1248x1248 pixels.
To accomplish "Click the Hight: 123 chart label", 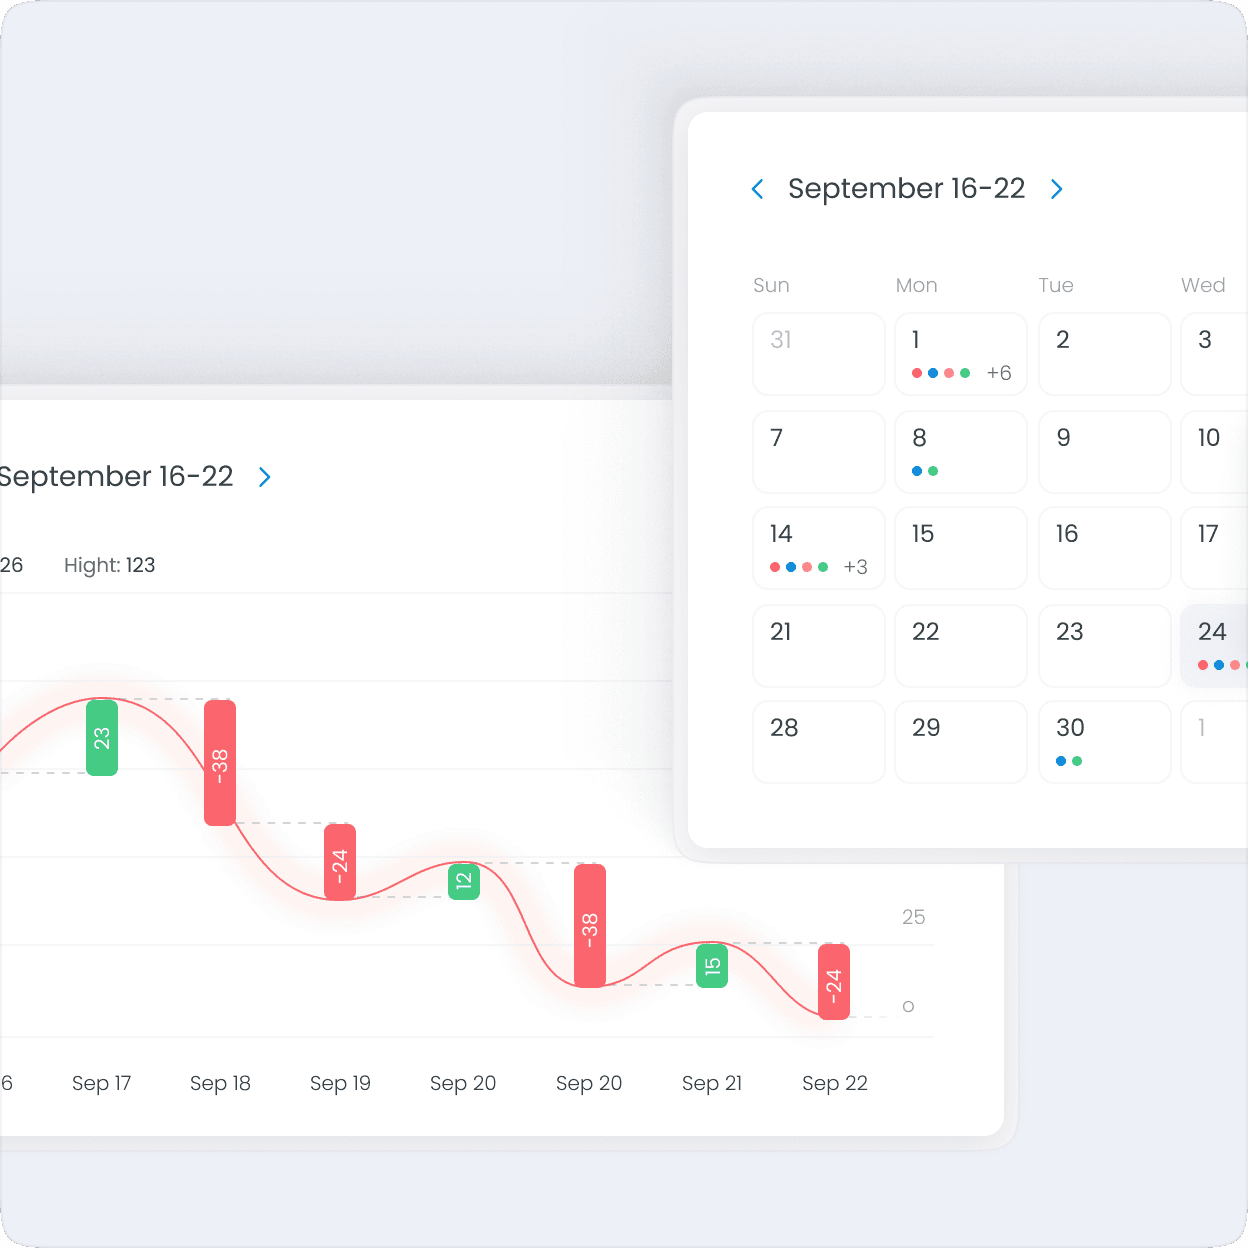I will point(109,565).
